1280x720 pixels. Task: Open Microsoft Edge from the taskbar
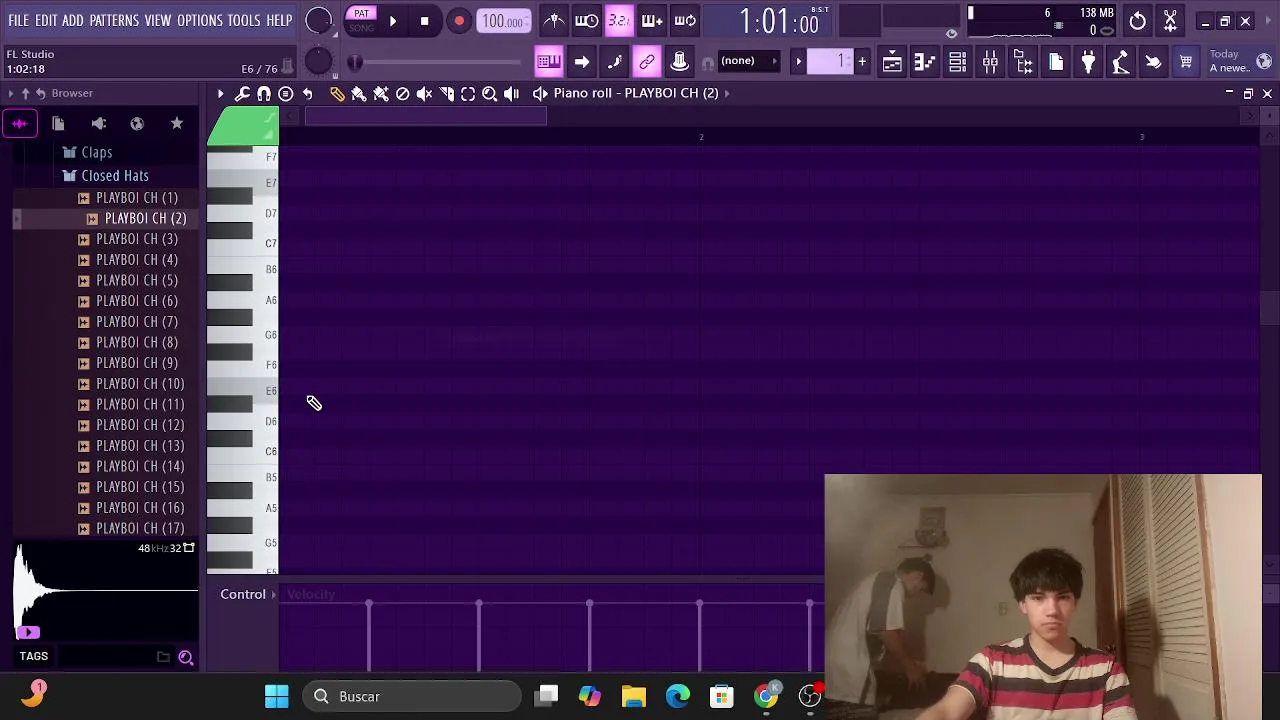678,696
